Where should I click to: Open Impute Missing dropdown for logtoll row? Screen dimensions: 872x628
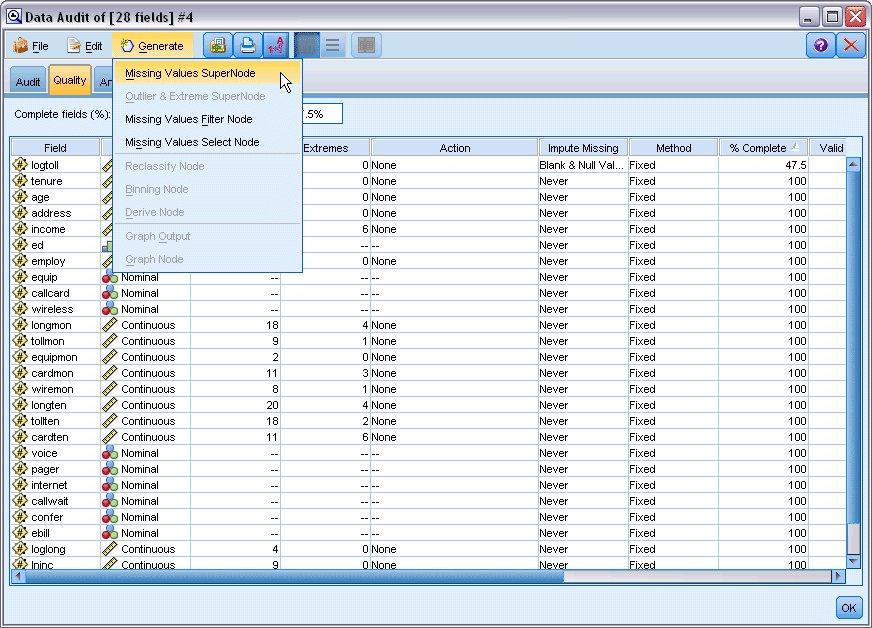pos(583,165)
